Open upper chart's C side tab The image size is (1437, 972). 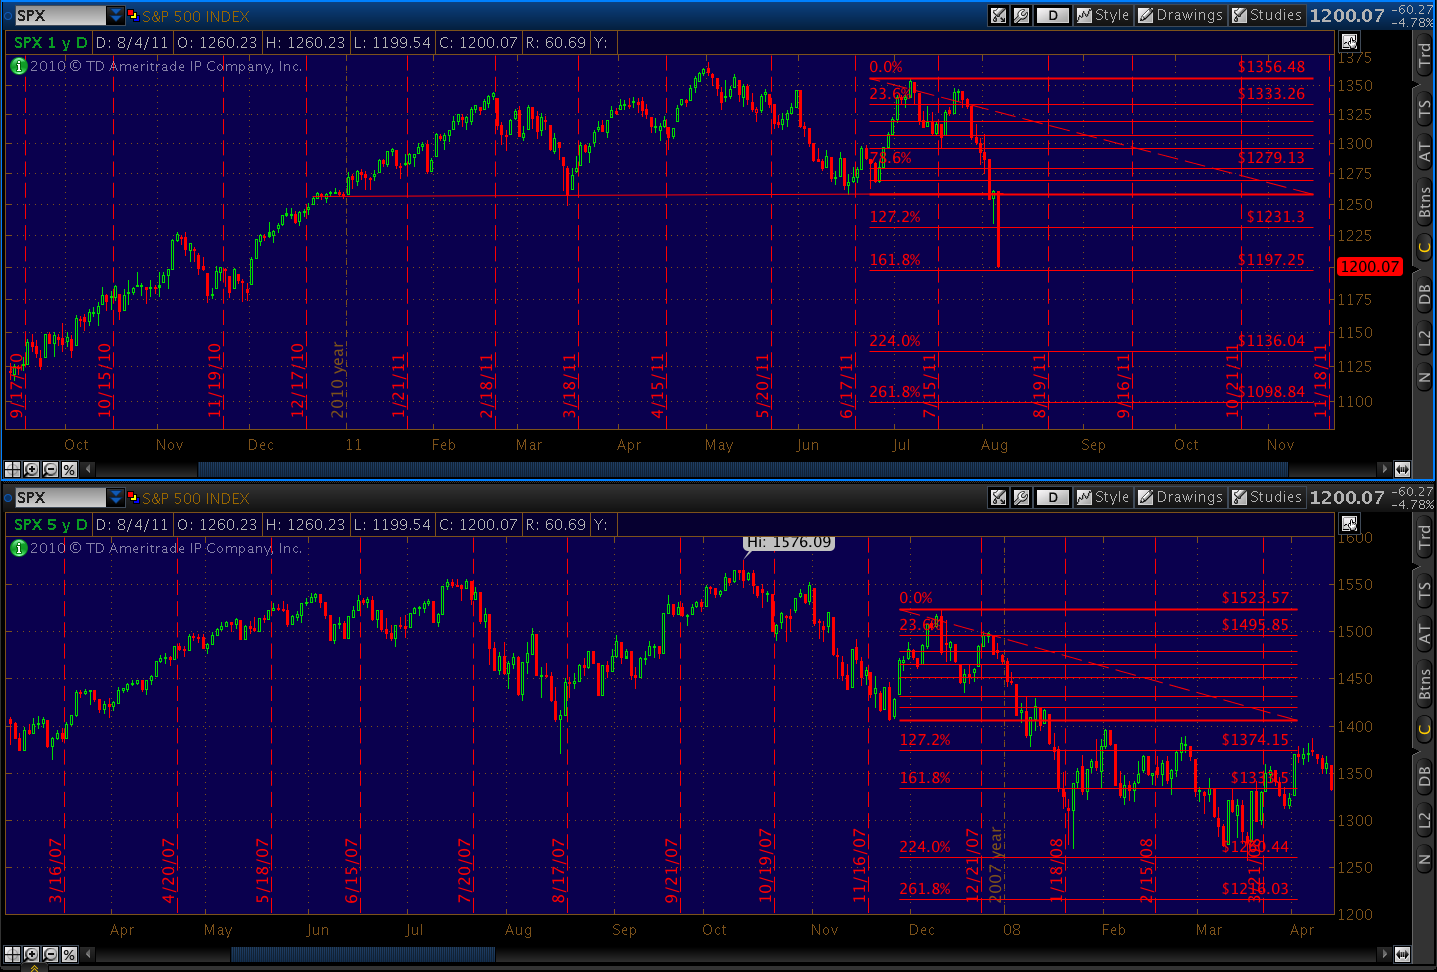pyautogui.click(x=1424, y=246)
